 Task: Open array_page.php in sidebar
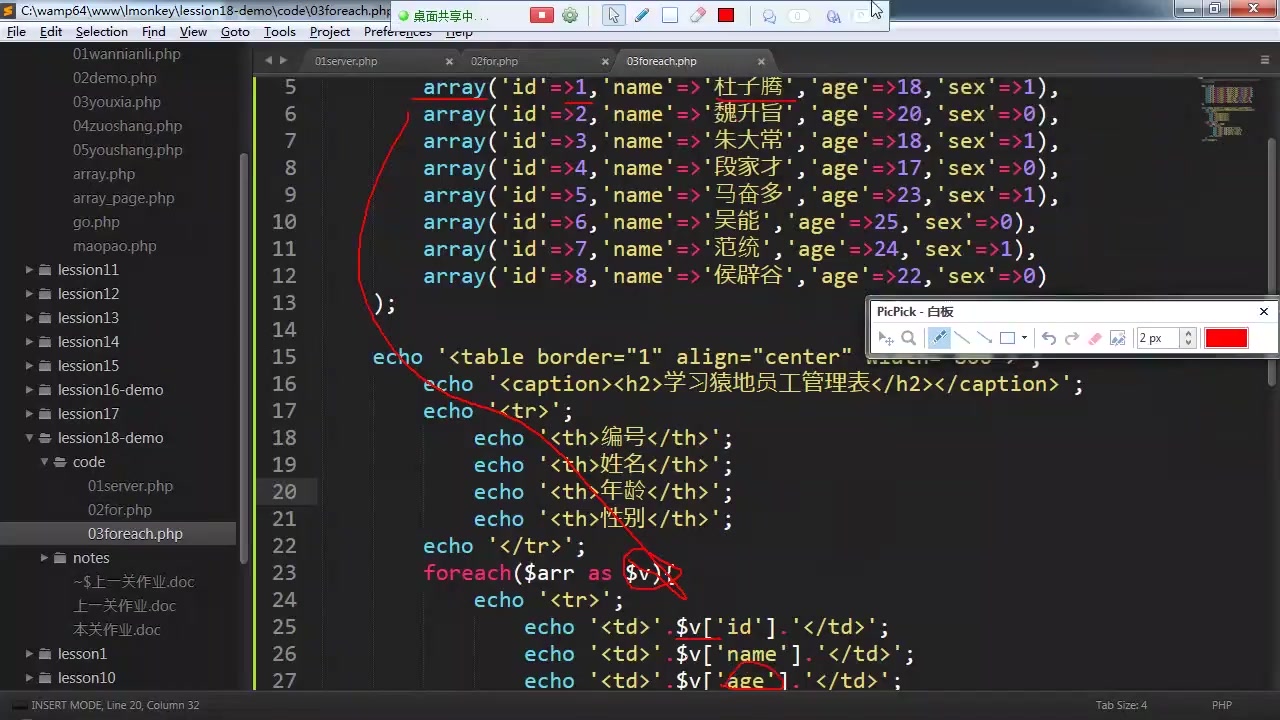(x=123, y=198)
